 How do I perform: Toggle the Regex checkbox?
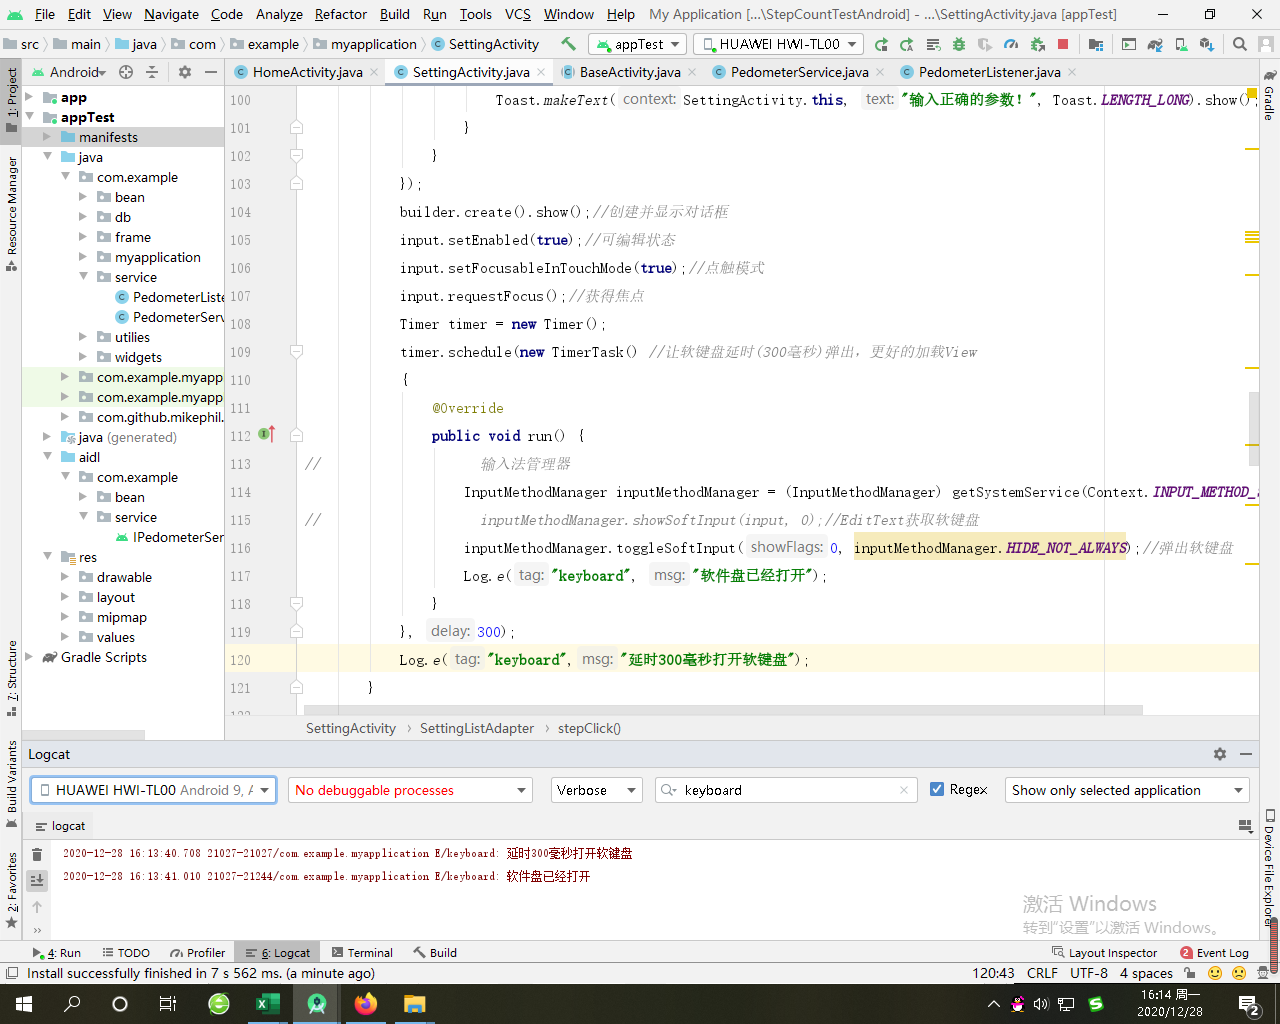point(937,789)
